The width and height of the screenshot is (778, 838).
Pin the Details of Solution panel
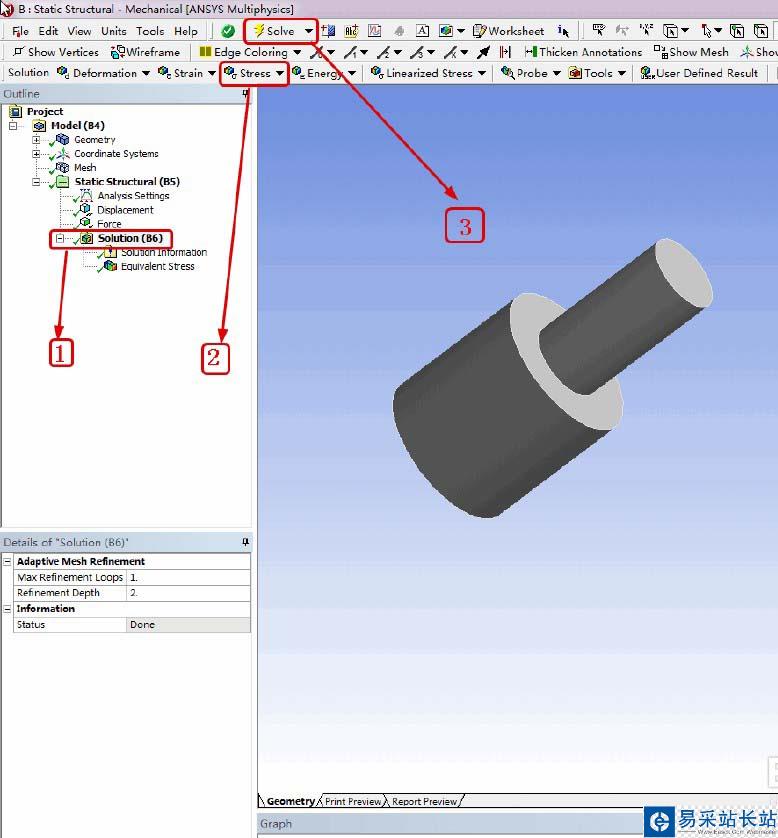coord(245,542)
